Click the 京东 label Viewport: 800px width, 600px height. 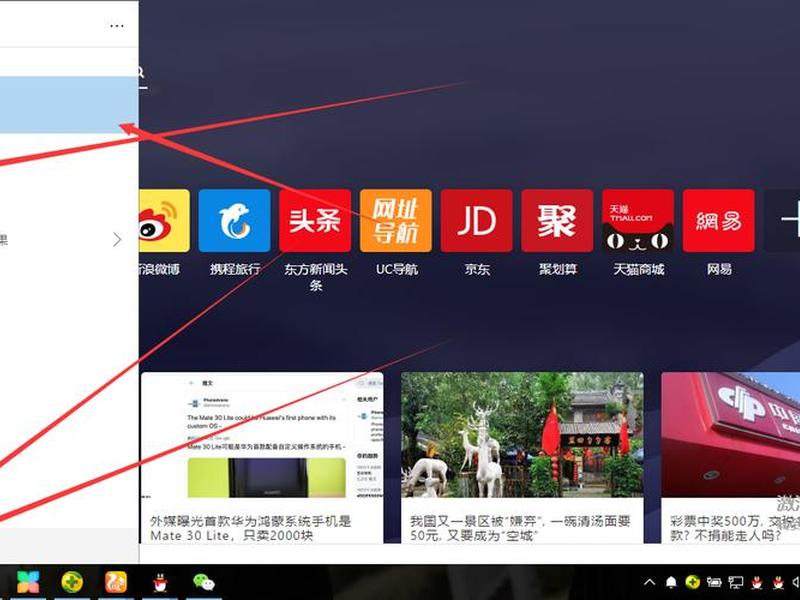click(x=477, y=269)
